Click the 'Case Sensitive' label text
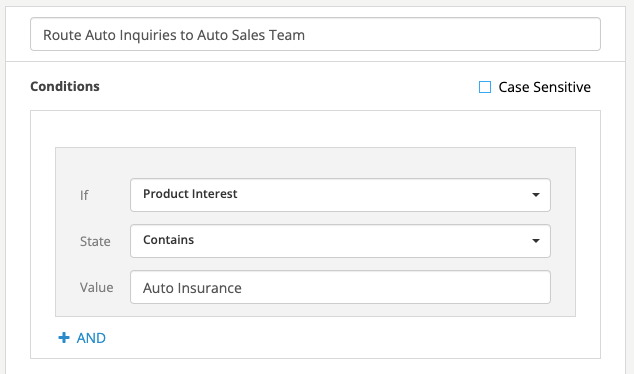 click(544, 87)
